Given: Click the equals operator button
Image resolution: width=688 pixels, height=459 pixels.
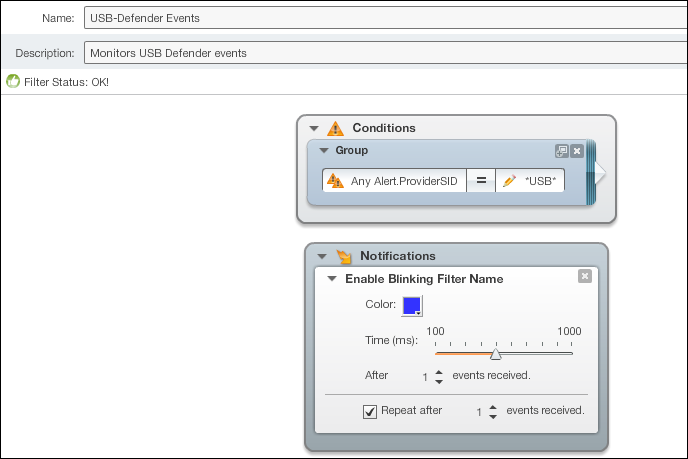Looking at the screenshot, I should coord(481,180).
